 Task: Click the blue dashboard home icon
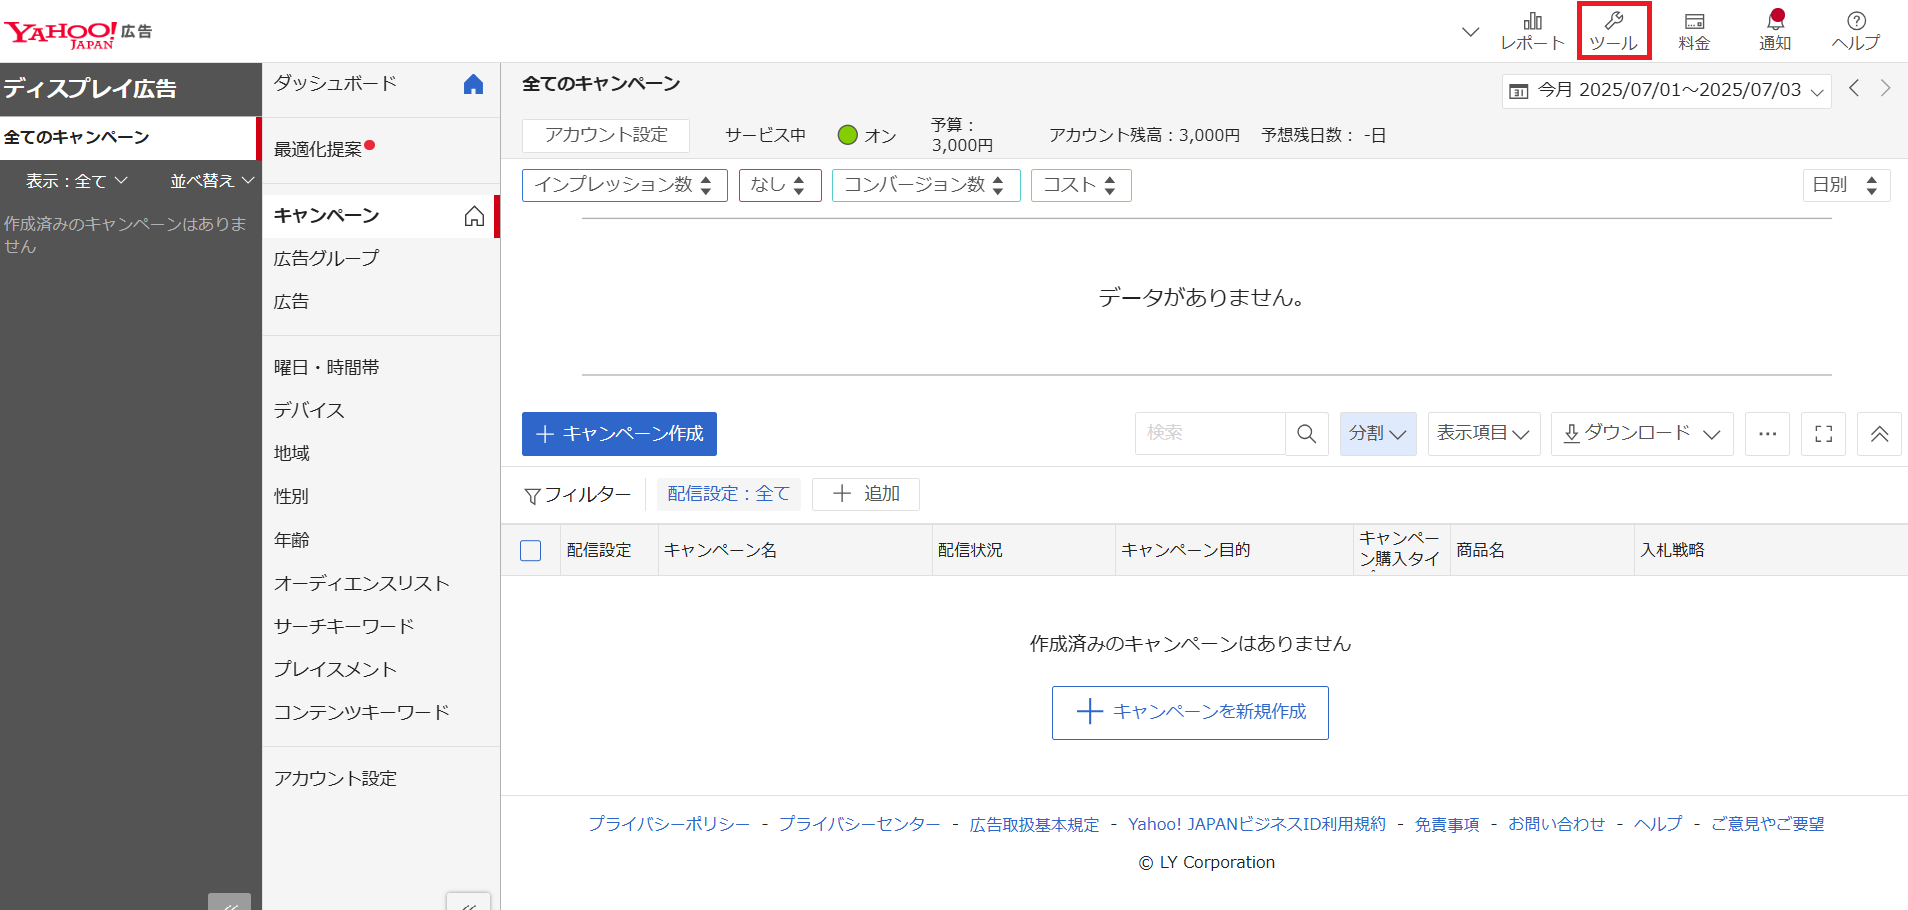pos(474,84)
